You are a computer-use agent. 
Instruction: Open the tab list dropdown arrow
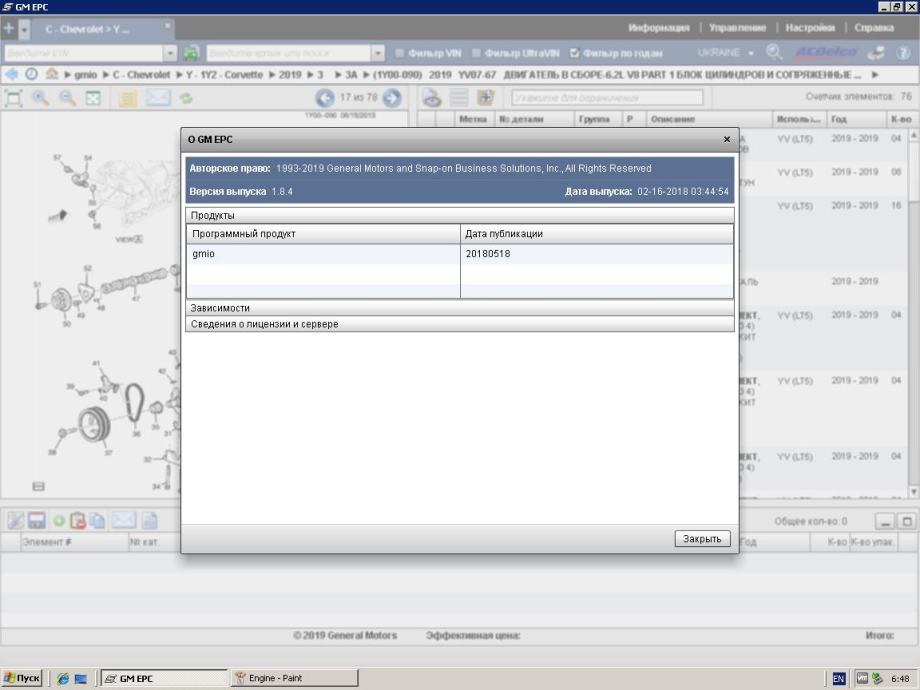click(x=24, y=28)
